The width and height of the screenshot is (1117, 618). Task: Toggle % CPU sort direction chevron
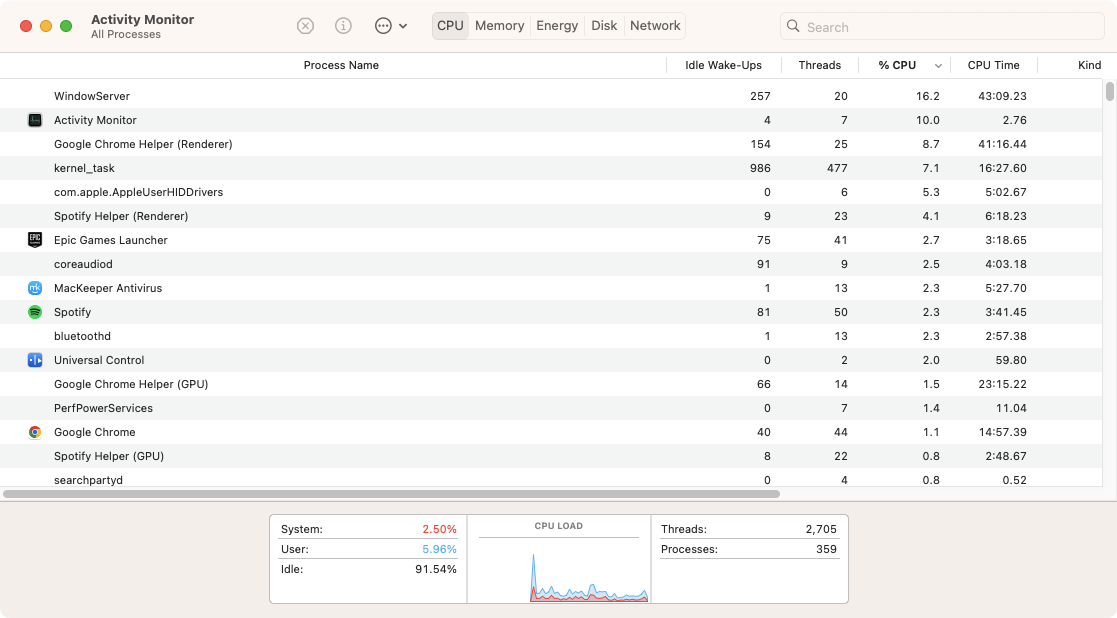938,66
